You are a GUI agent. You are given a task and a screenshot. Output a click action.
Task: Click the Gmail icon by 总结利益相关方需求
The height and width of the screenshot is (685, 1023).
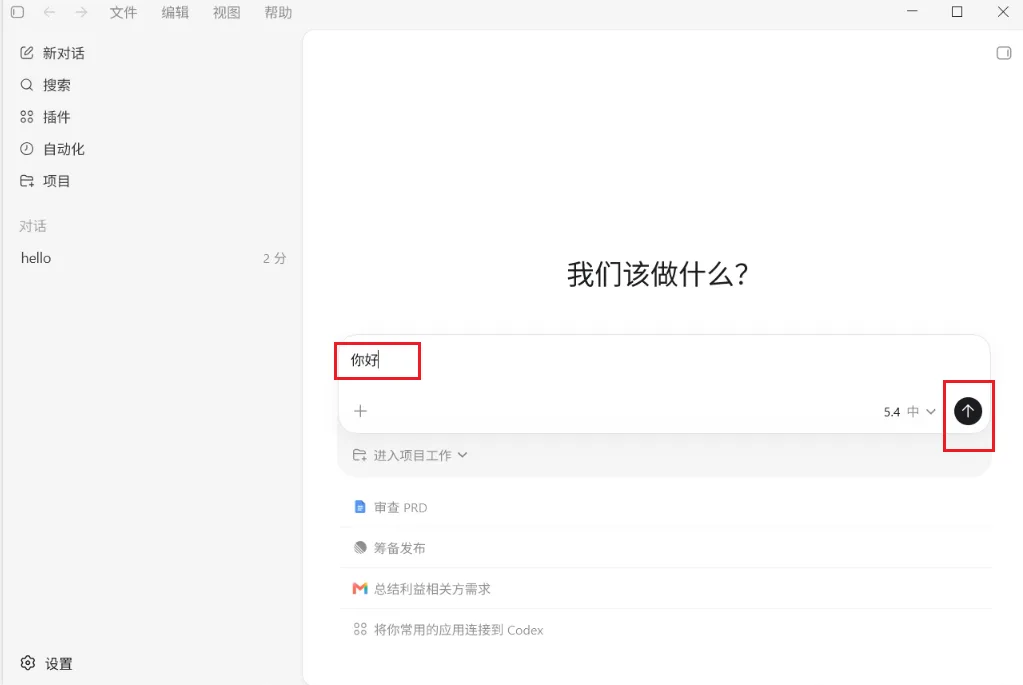click(x=359, y=588)
